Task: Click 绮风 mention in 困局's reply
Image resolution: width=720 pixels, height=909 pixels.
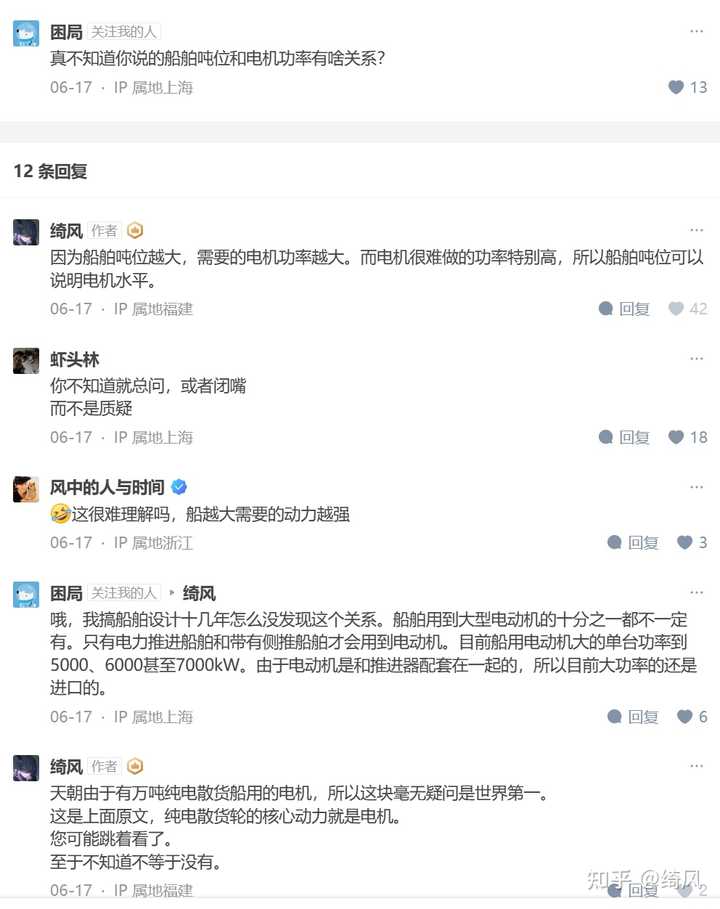Action: tap(199, 593)
